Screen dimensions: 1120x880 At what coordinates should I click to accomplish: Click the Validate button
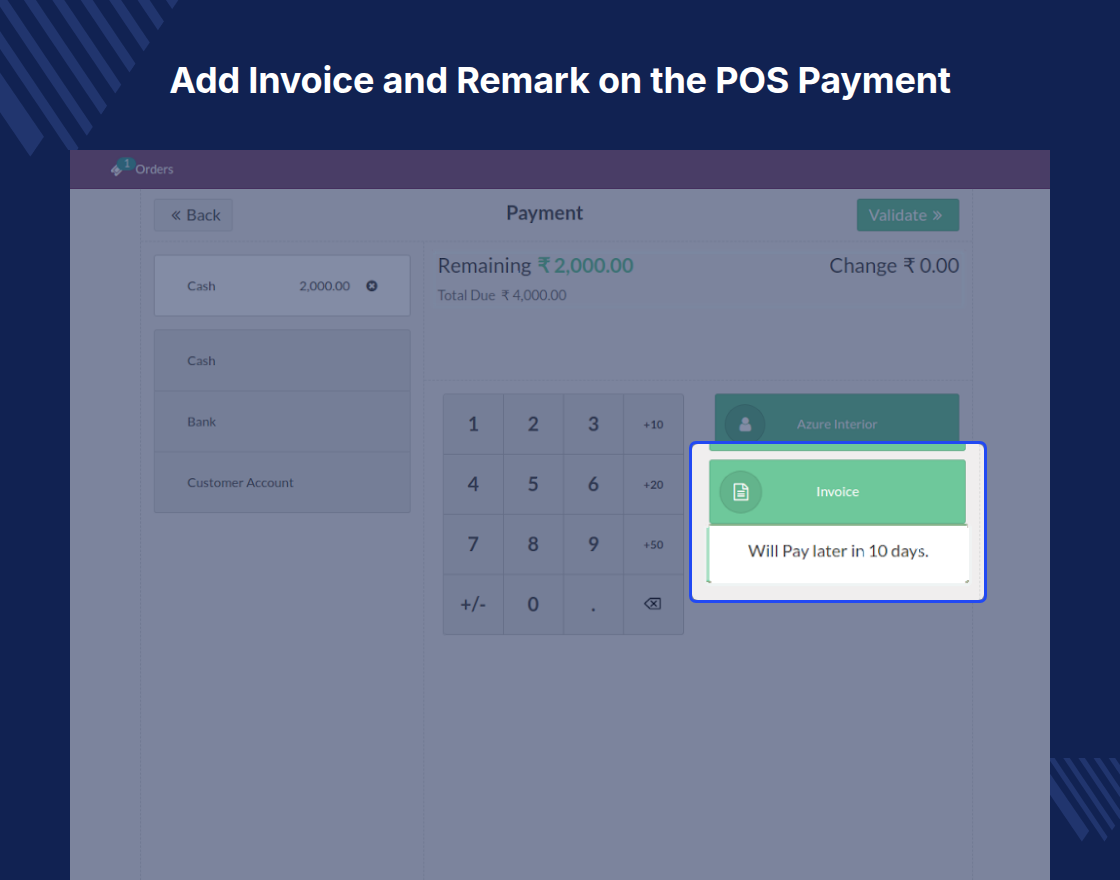click(x=908, y=215)
